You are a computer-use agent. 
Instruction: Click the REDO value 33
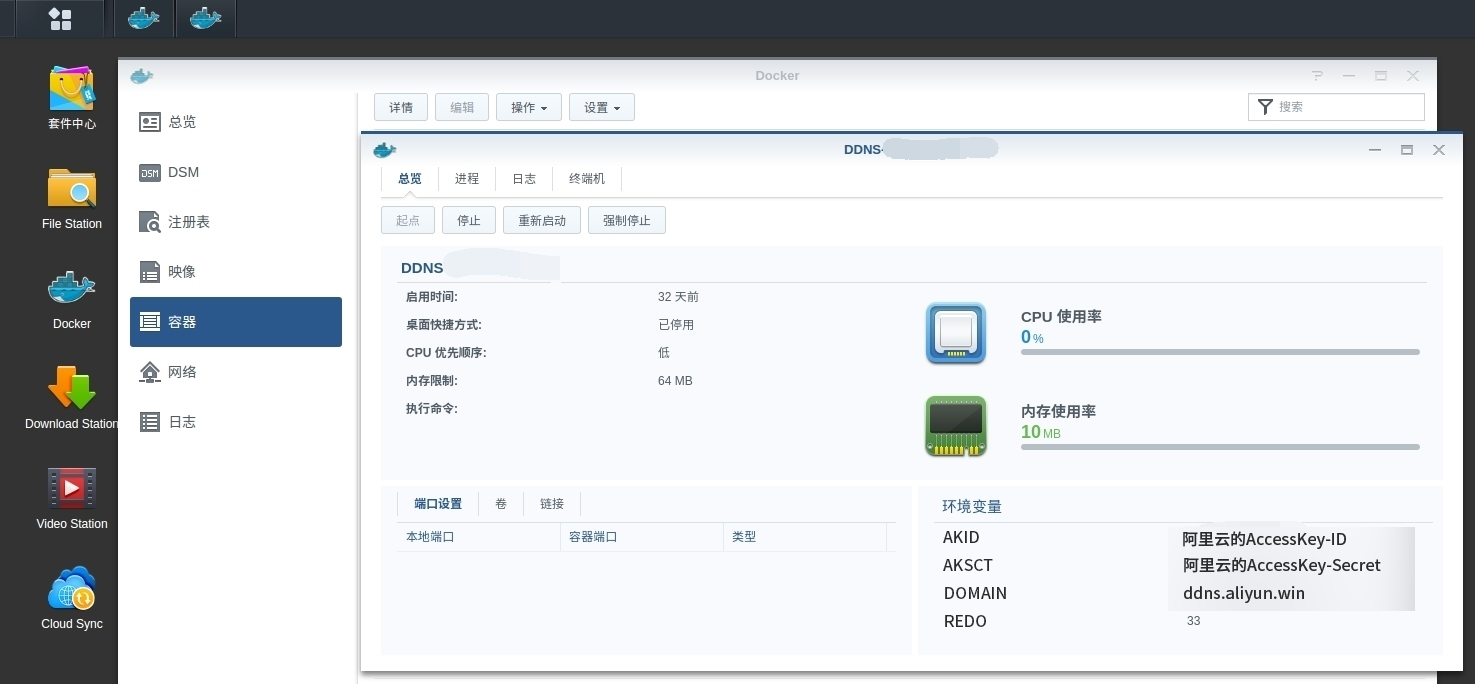click(x=1193, y=621)
